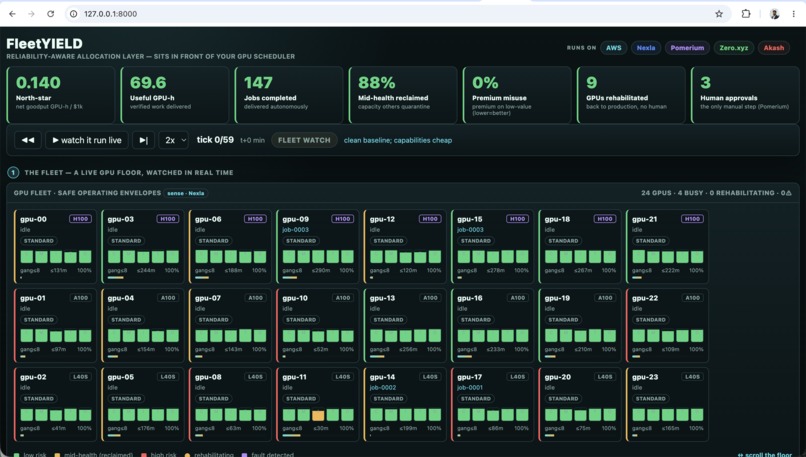Select the gpu-07 card

tap(230, 325)
